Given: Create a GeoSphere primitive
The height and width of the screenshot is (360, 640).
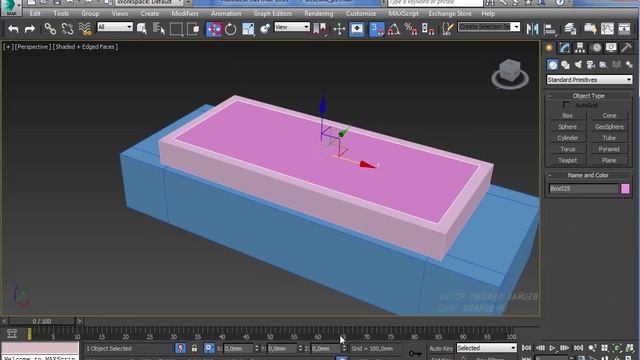Looking at the screenshot, I should click(609, 127).
